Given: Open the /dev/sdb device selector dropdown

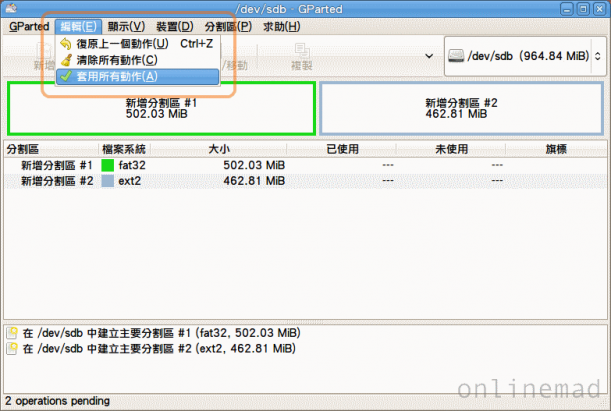Looking at the screenshot, I should (525, 56).
